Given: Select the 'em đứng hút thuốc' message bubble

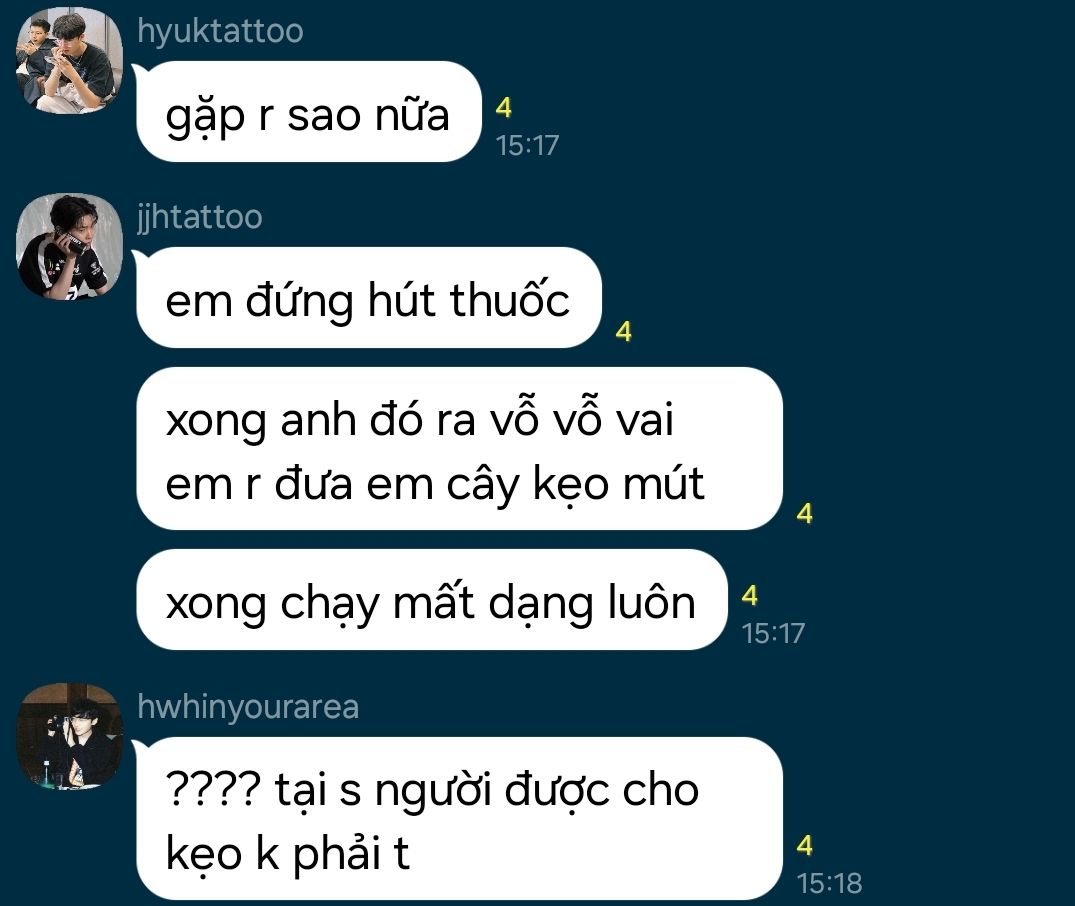Looking at the screenshot, I should (369, 297).
